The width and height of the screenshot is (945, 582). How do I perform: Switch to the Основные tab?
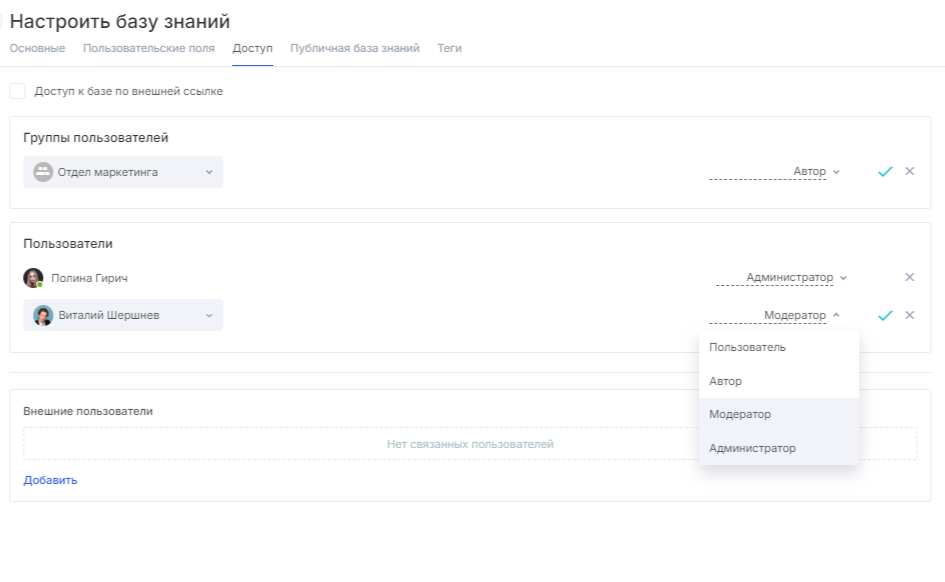pos(37,48)
